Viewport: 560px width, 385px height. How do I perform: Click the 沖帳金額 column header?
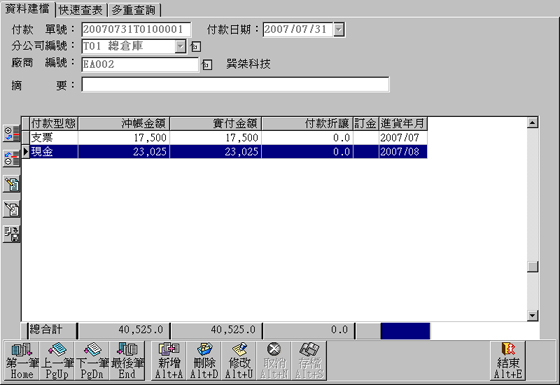(124, 124)
